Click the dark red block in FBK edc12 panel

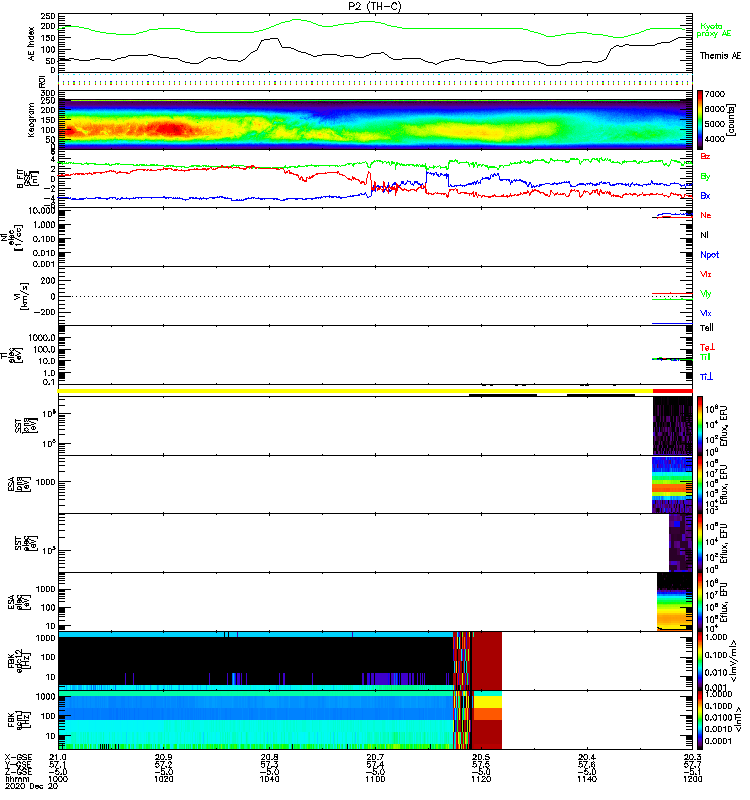pos(487,661)
